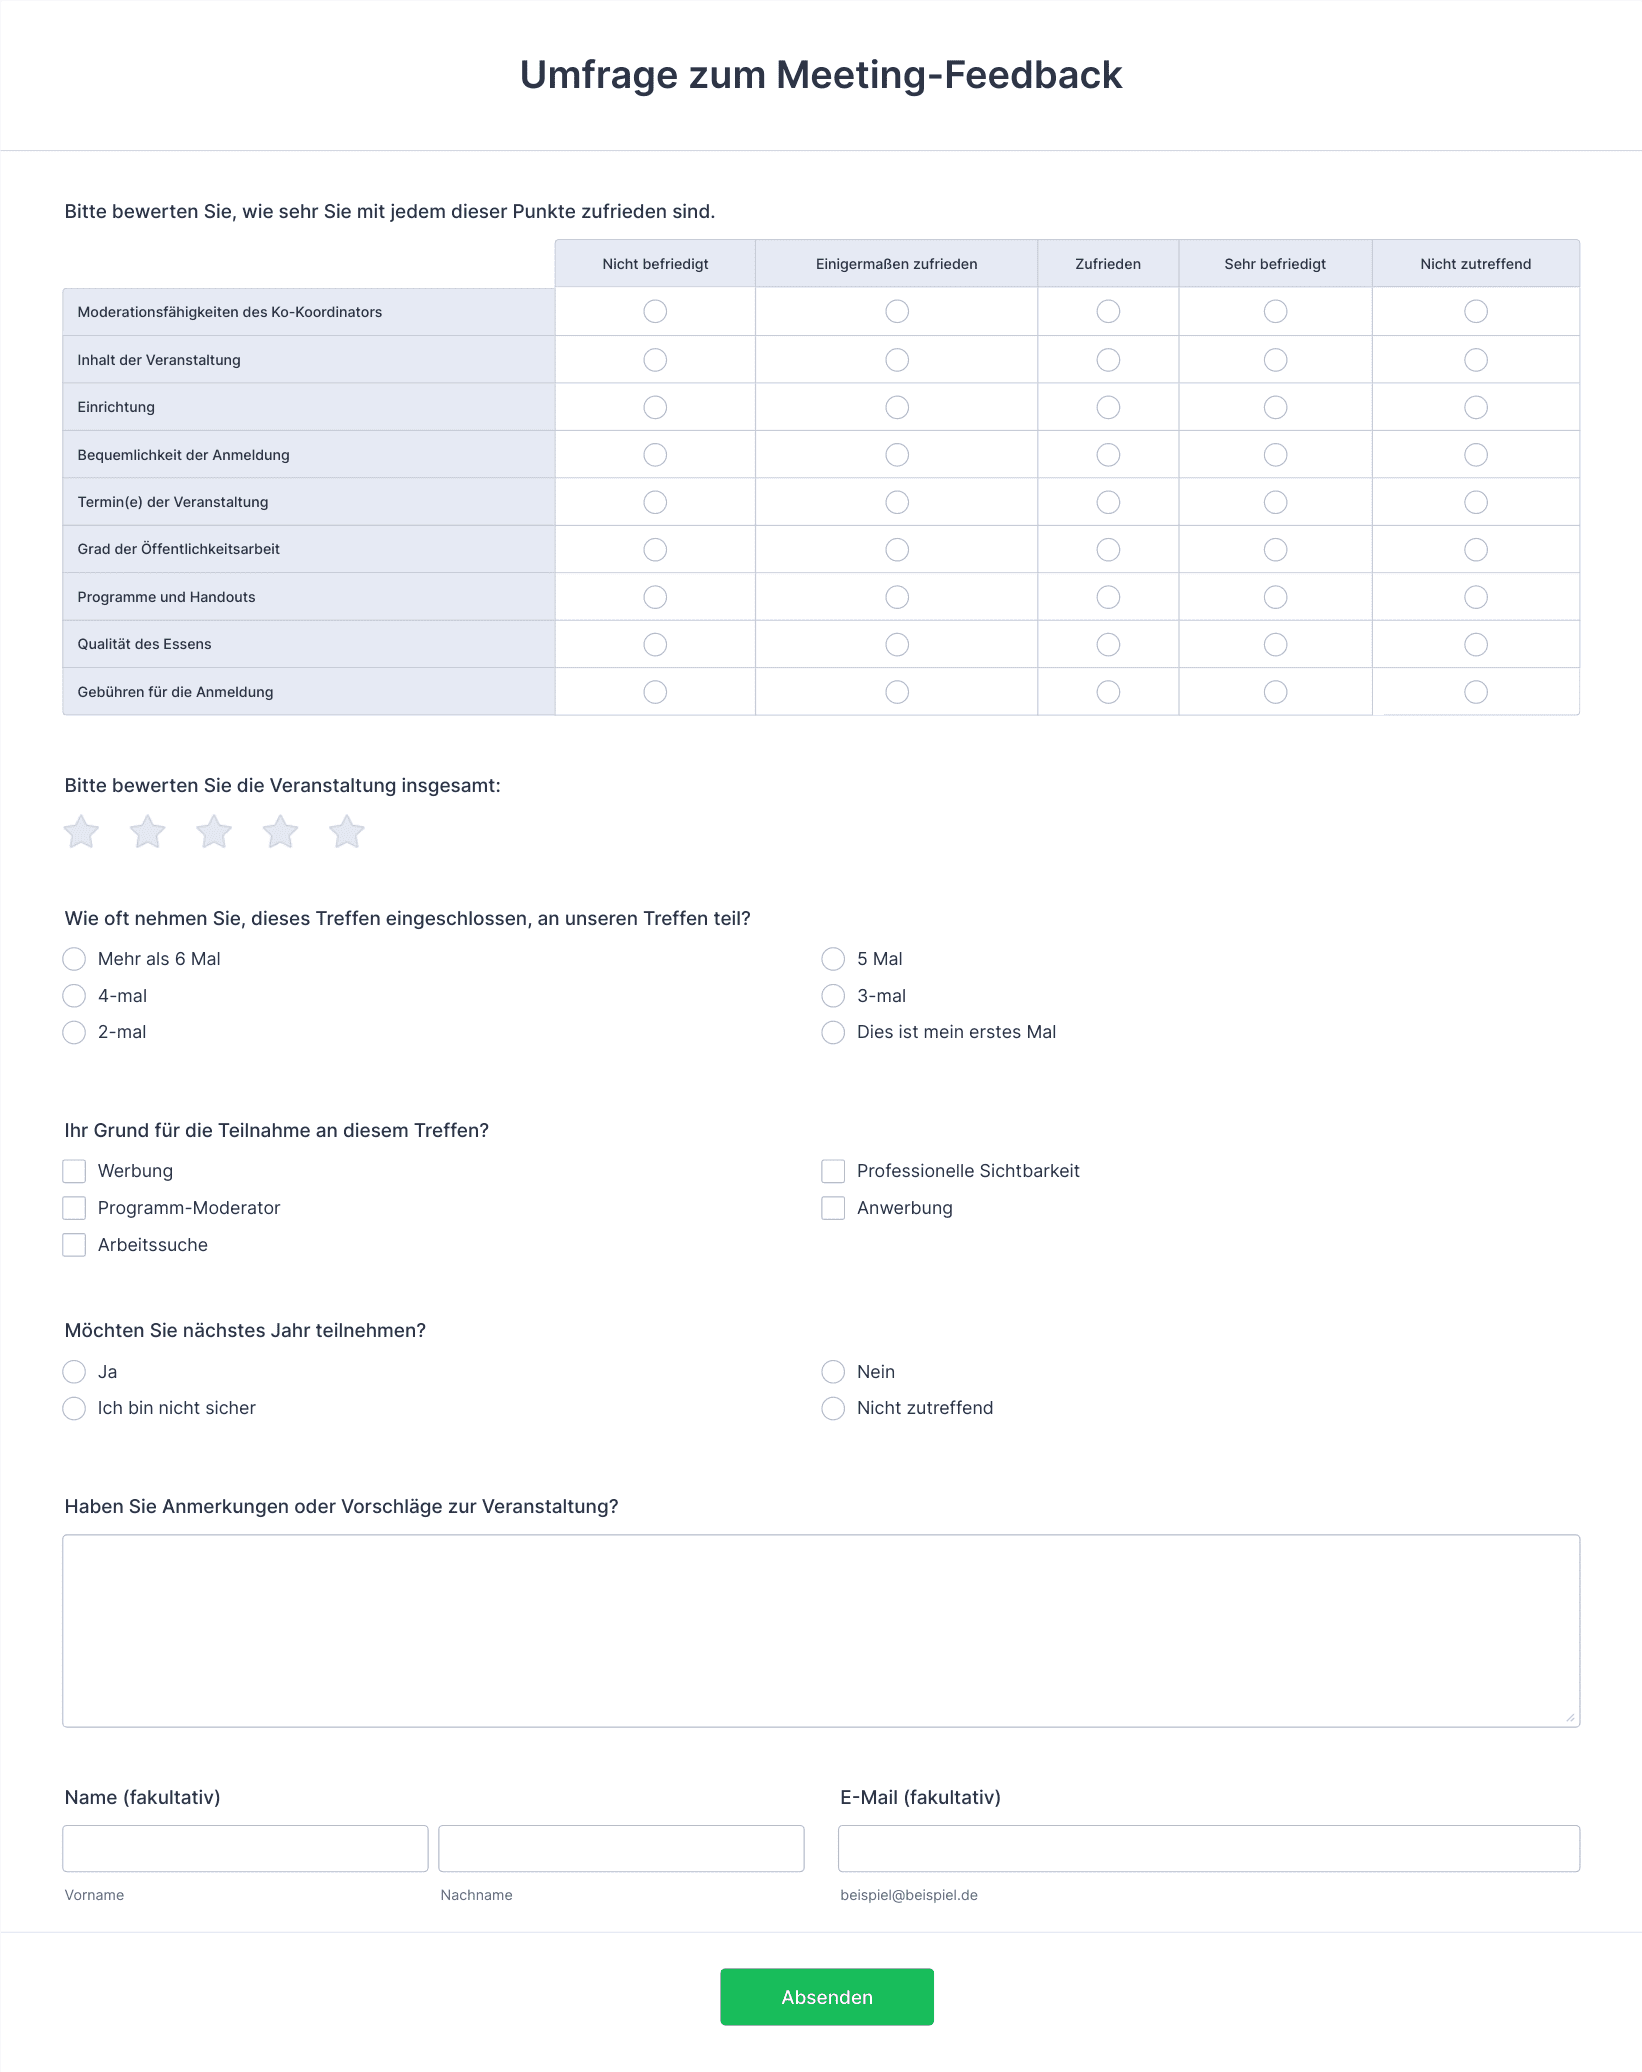Choose Nicht befriedigt for Grad der Öffentlichkeitsarbeit

655,549
